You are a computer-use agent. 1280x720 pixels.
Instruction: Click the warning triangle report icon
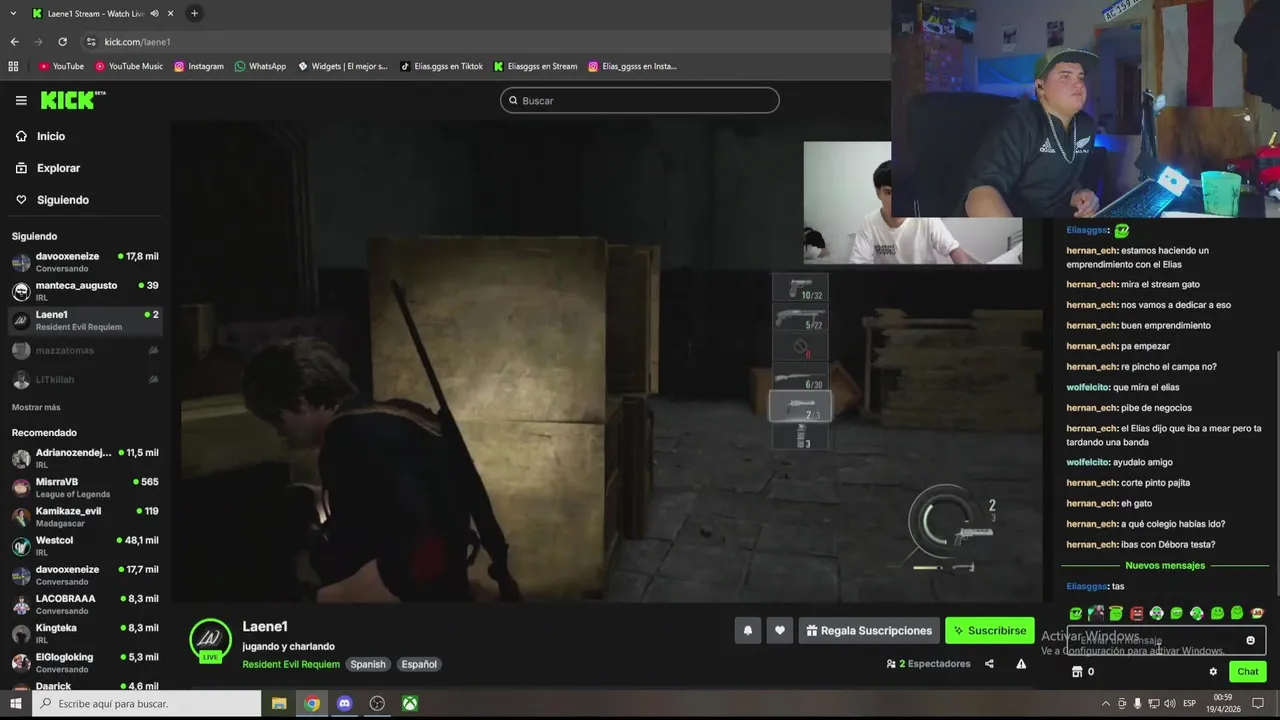click(1021, 663)
